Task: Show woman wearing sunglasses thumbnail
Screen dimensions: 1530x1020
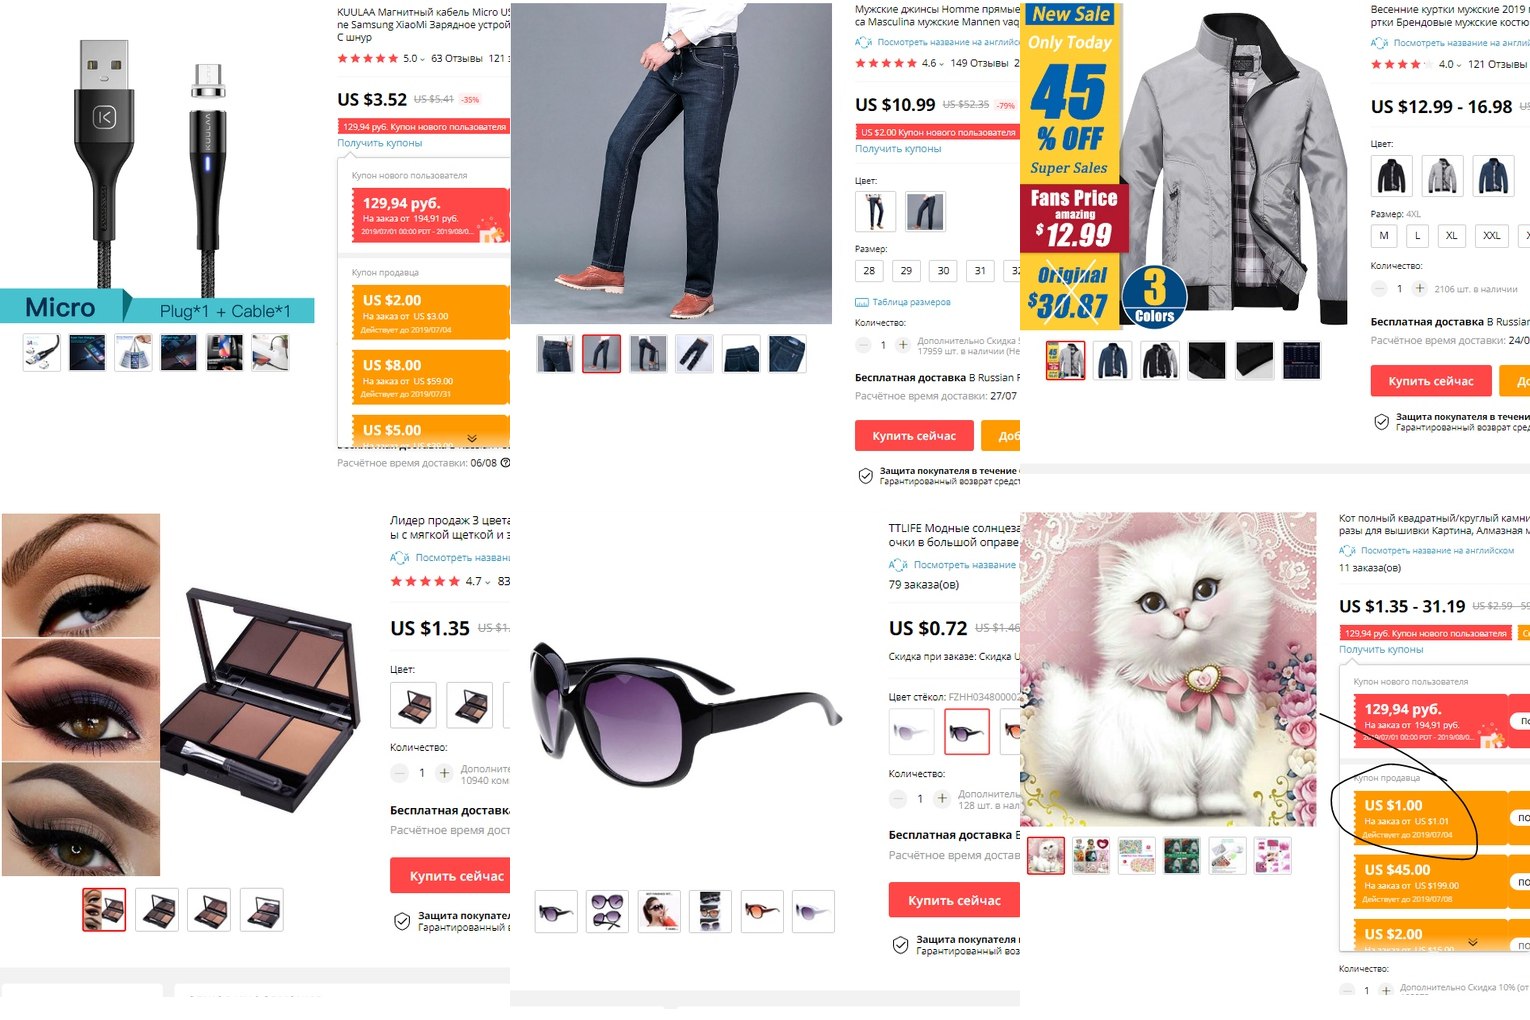Action: (658, 911)
